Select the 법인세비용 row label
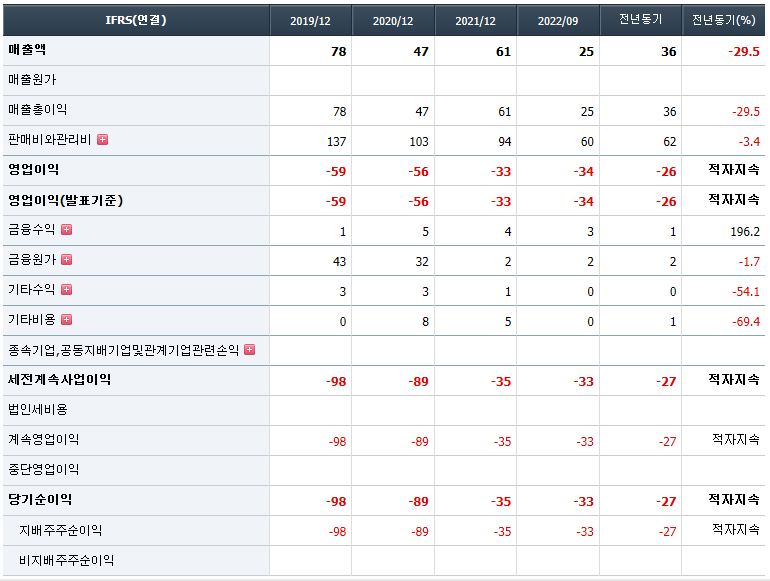The image size is (770, 581). click(x=38, y=410)
